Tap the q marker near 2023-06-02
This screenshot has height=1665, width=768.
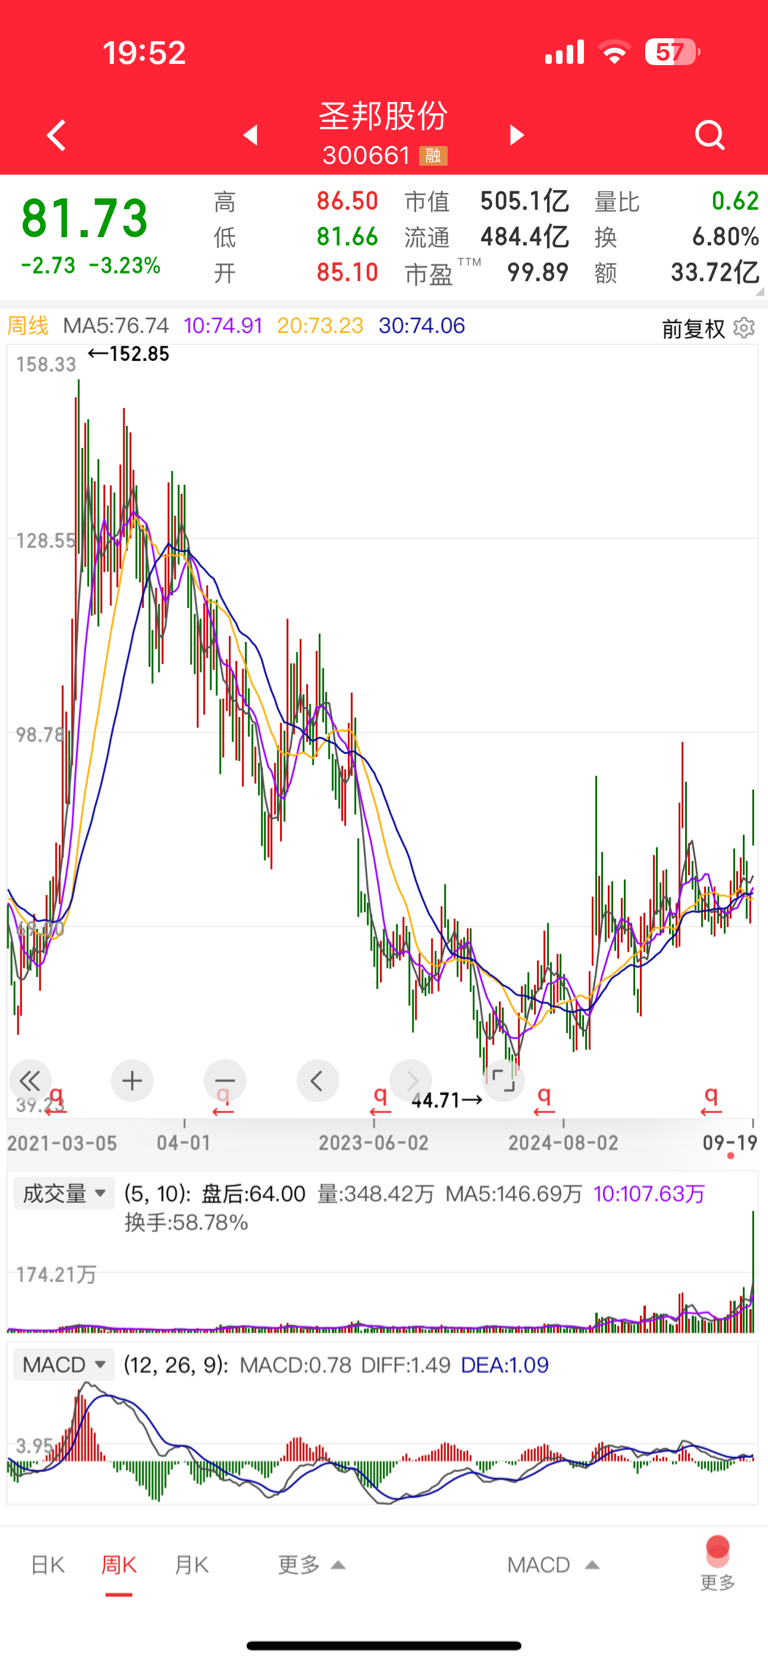coord(380,1099)
